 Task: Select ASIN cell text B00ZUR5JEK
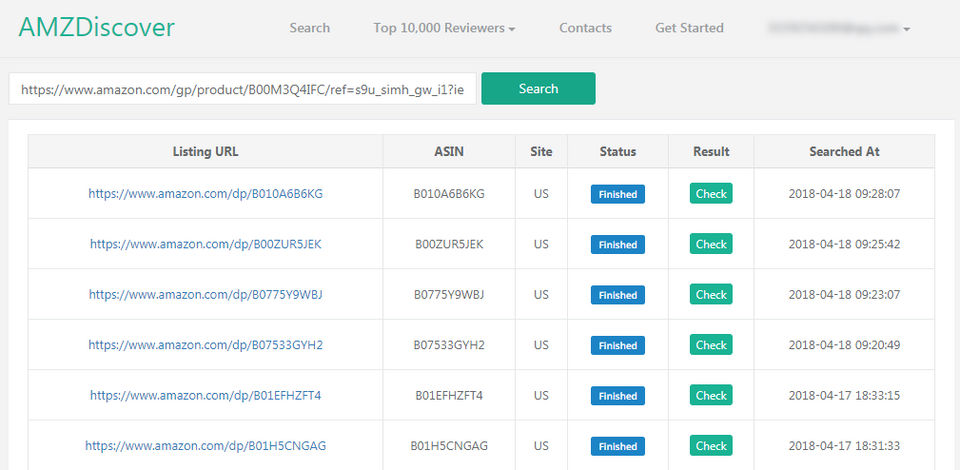point(449,244)
